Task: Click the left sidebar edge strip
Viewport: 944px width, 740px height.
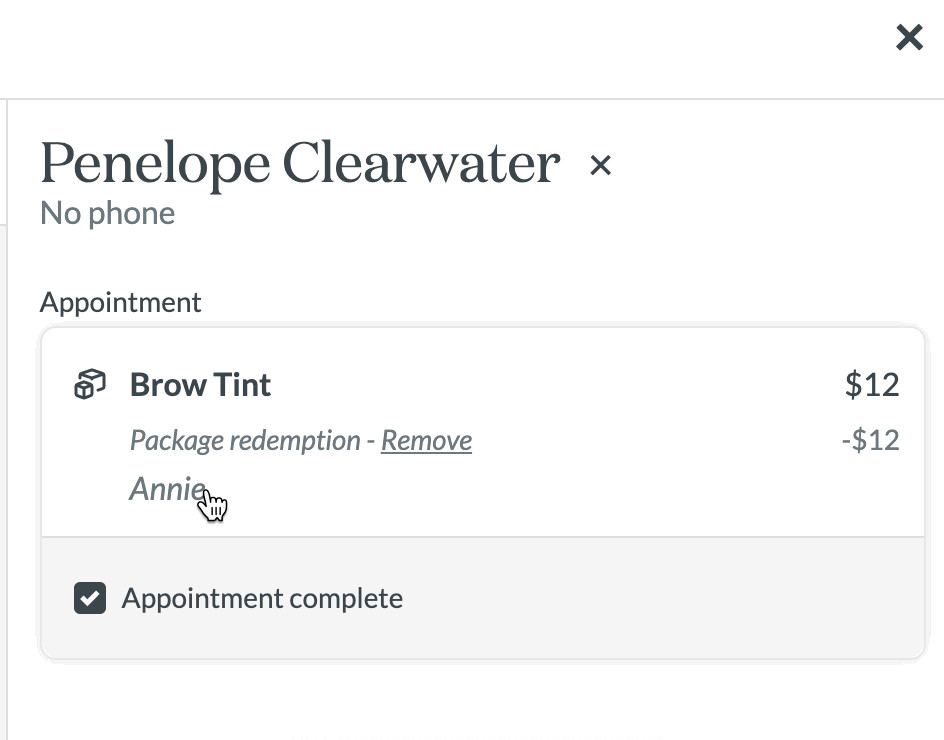Action: [x=3, y=421]
